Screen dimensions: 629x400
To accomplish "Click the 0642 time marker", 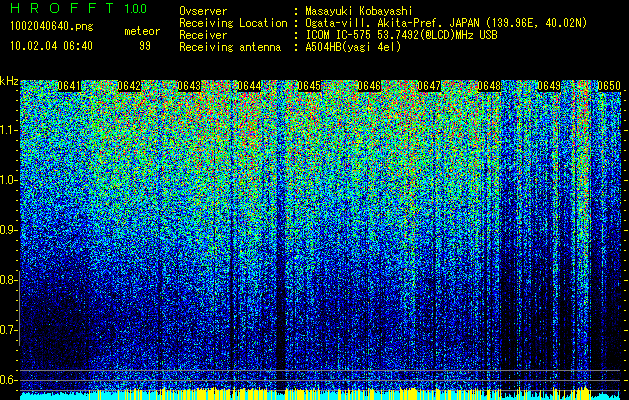I will click(x=129, y=86).
